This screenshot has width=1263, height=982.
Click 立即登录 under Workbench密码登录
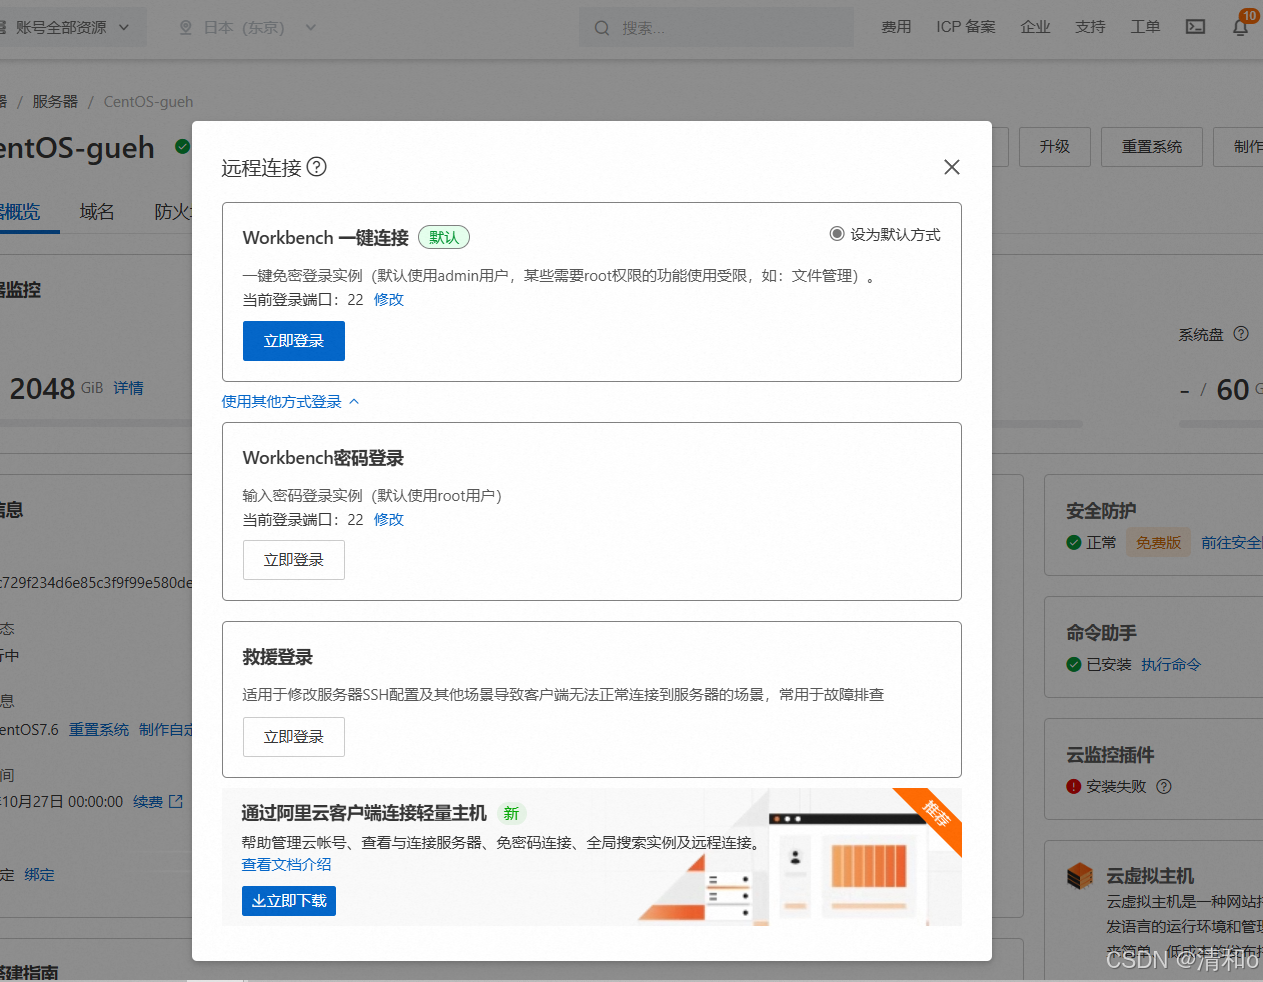pyautogui.click(x=294, y=560)
